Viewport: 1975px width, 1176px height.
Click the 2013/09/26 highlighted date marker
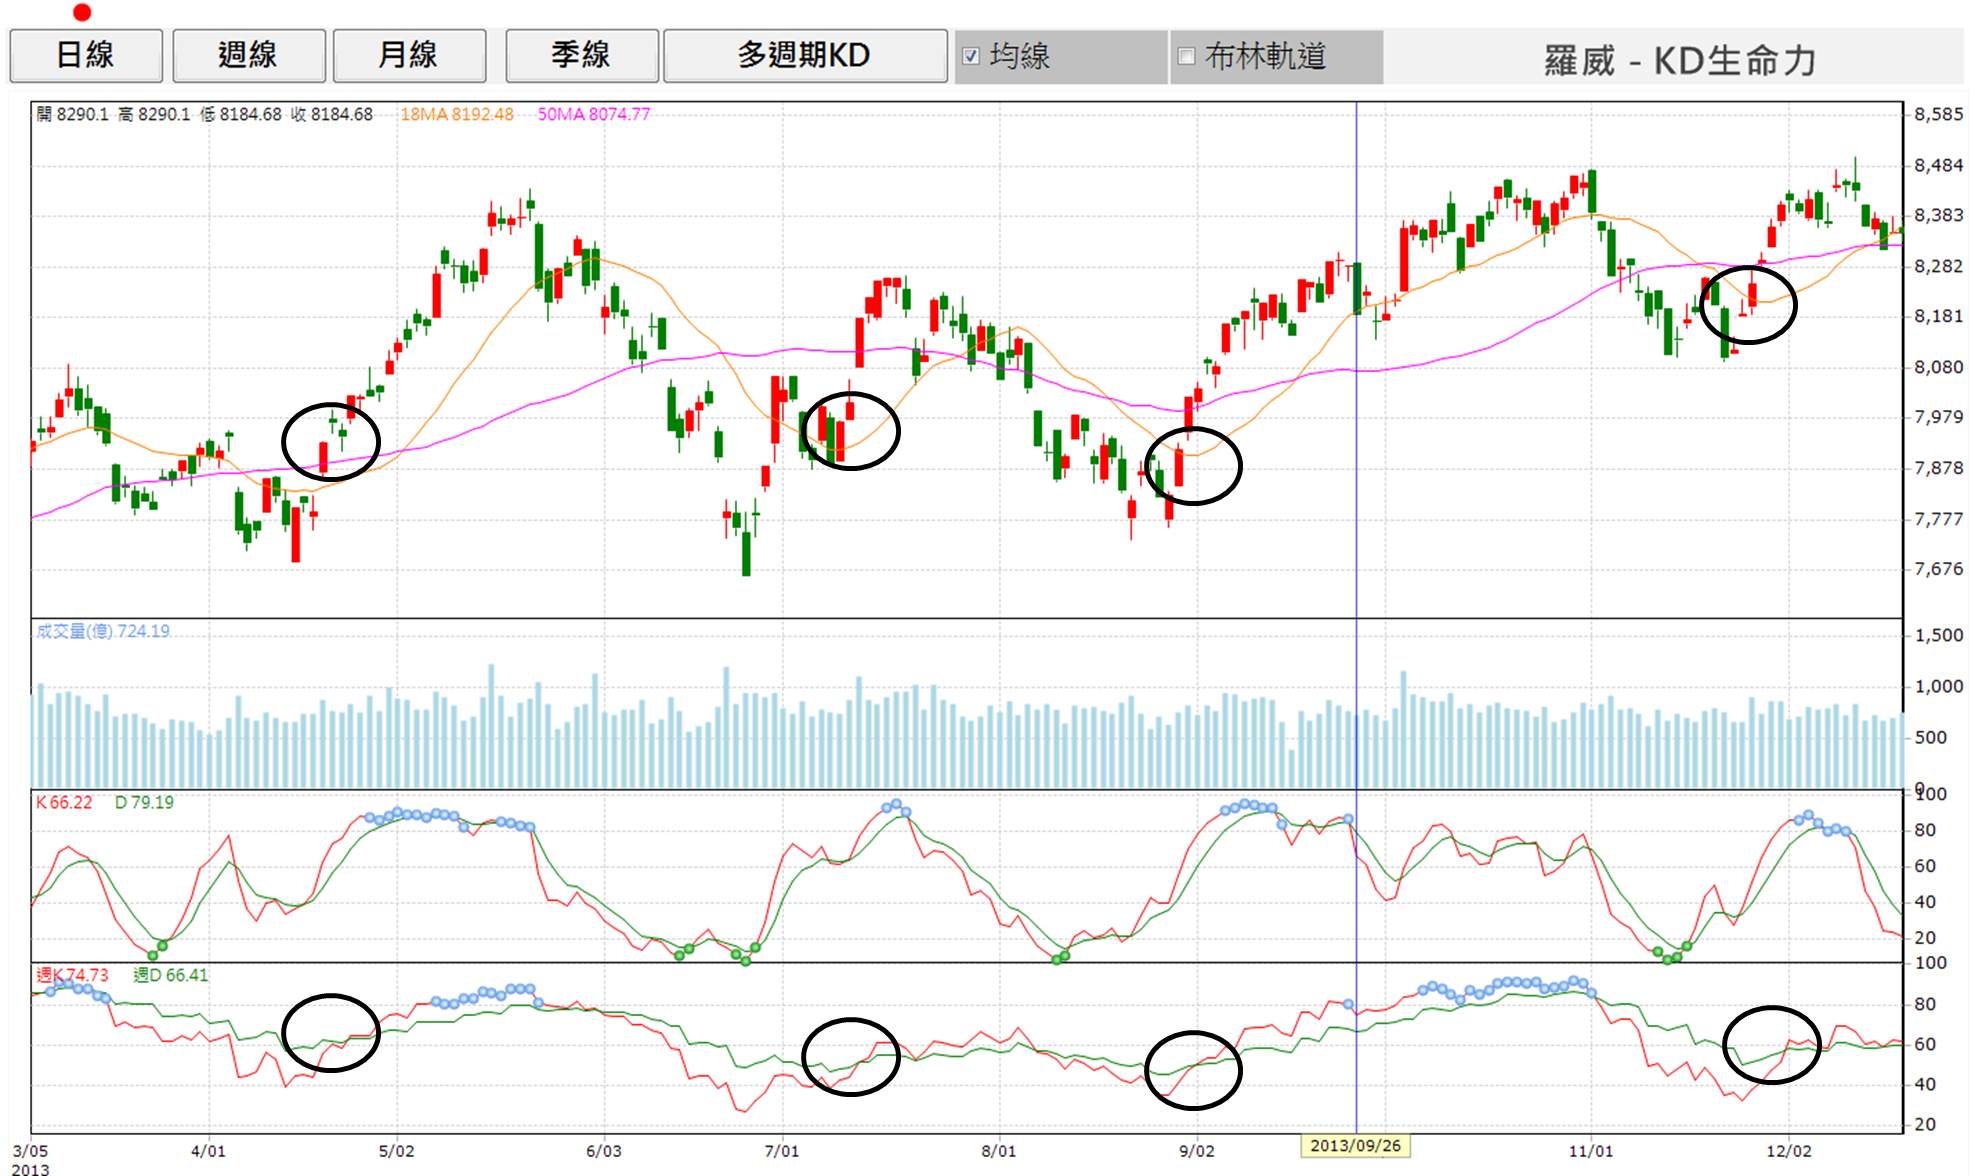pyautogui.click(x=1355, y=1145)
